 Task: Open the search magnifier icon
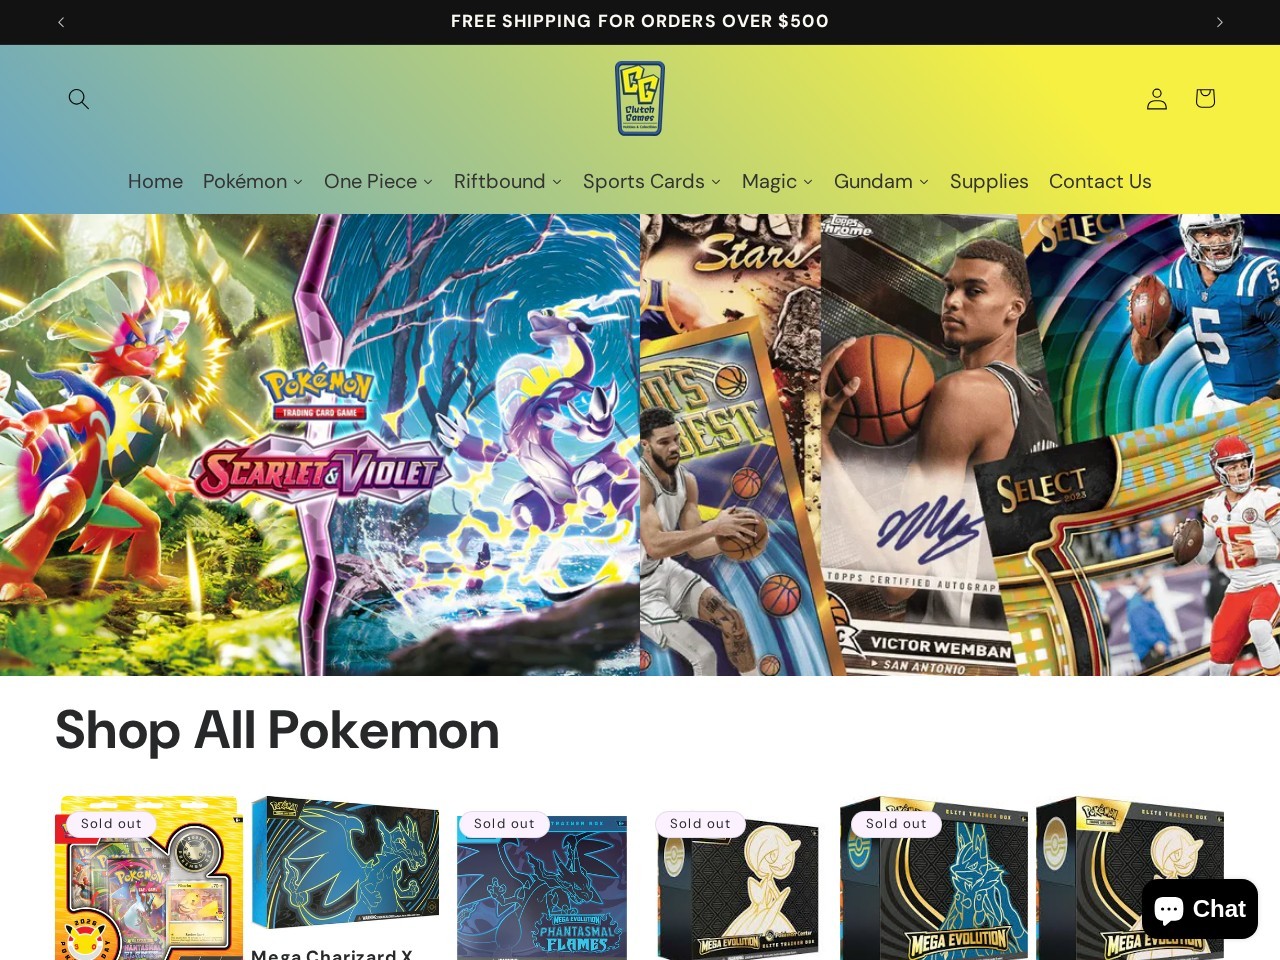78,98
